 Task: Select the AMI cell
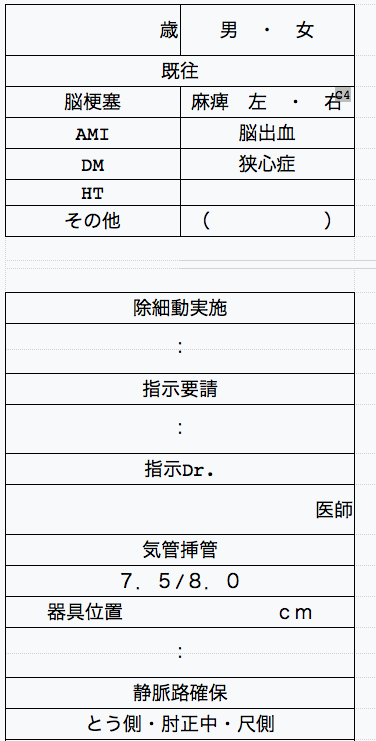(x=93, y=134)
